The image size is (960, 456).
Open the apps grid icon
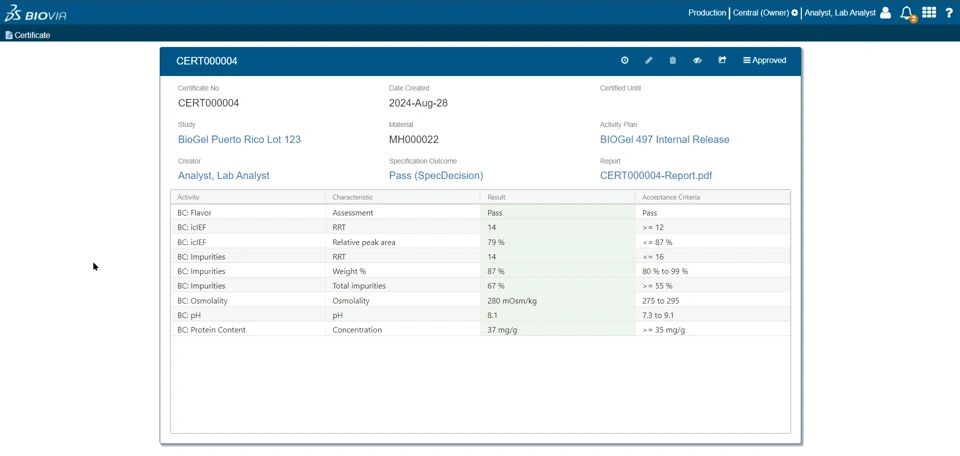(929, 12)
